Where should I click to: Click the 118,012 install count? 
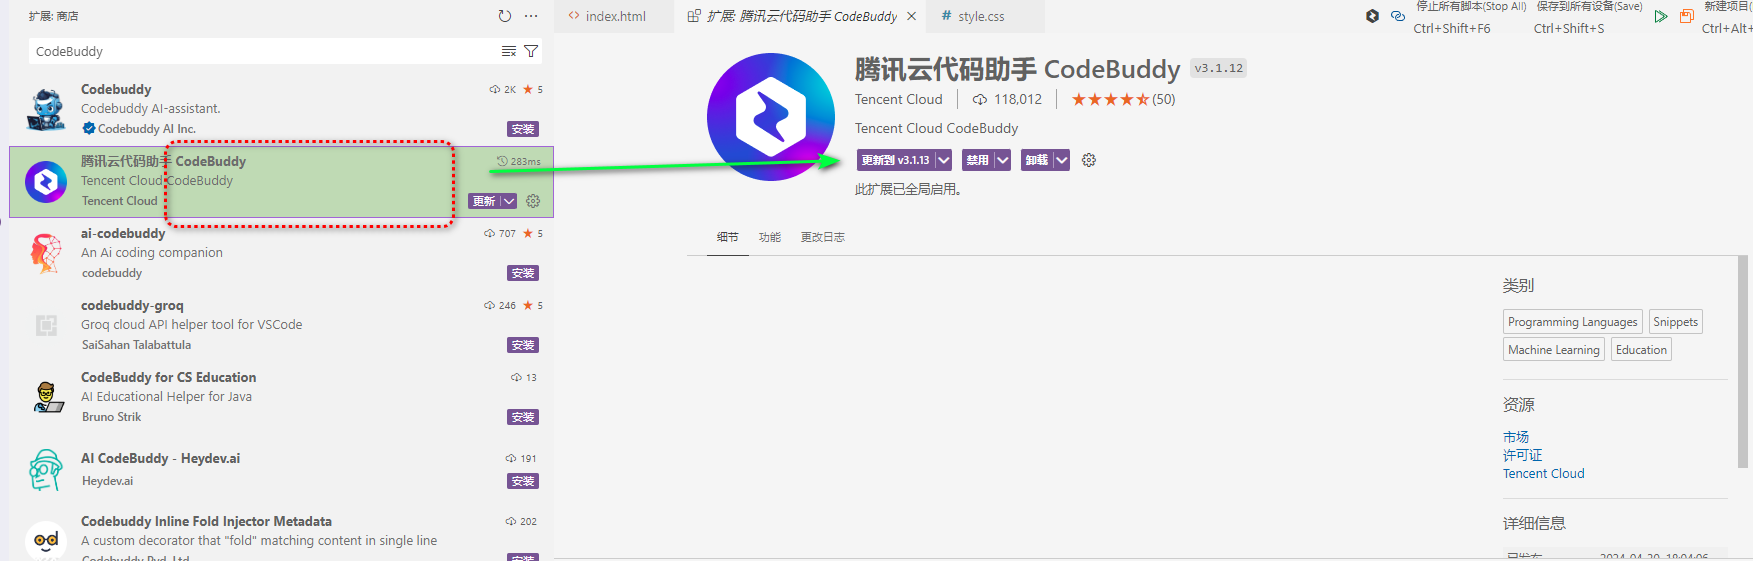(x=1007, y=99)
